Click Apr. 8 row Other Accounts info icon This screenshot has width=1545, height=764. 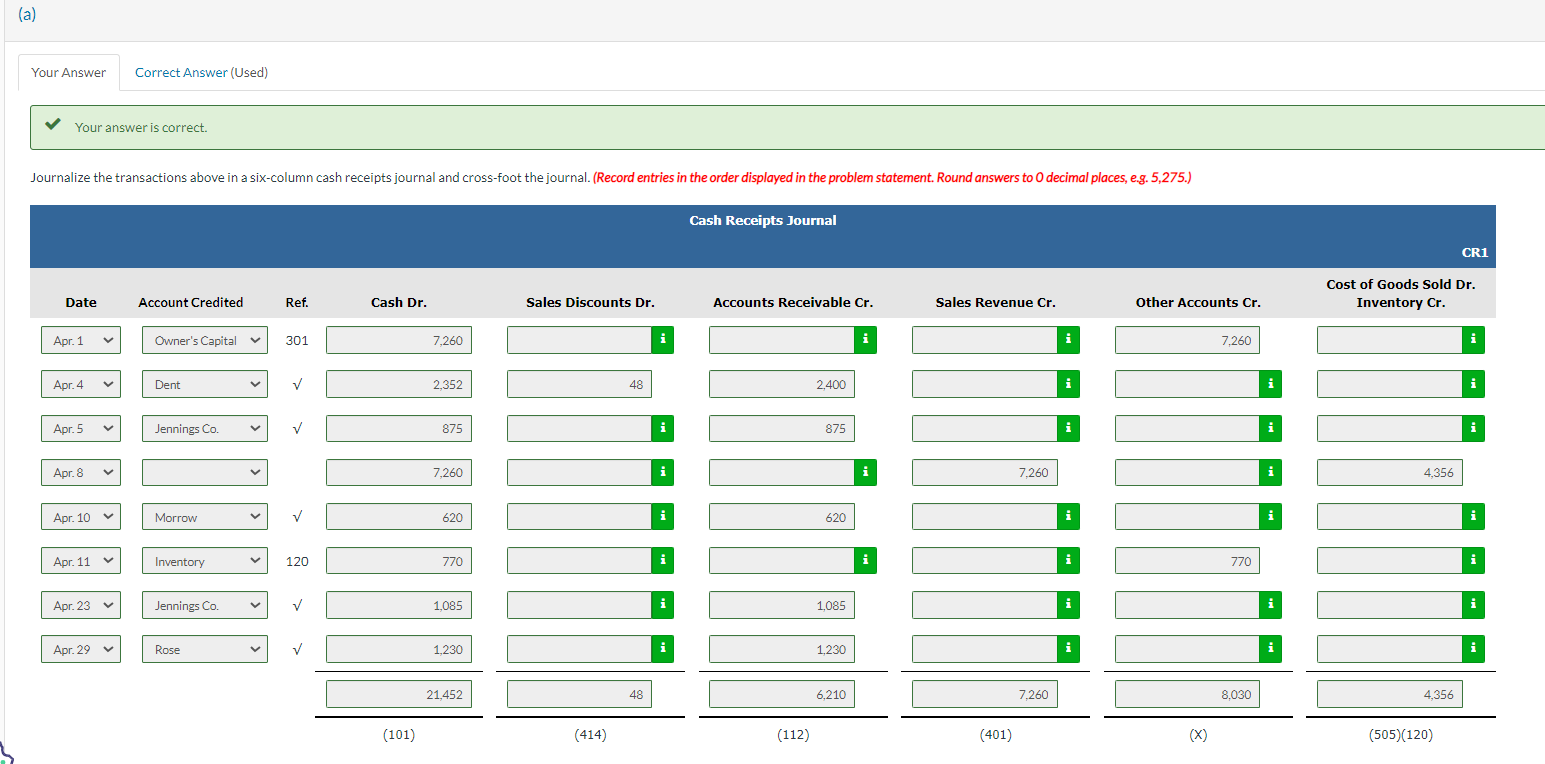(x=1270, y=472)
